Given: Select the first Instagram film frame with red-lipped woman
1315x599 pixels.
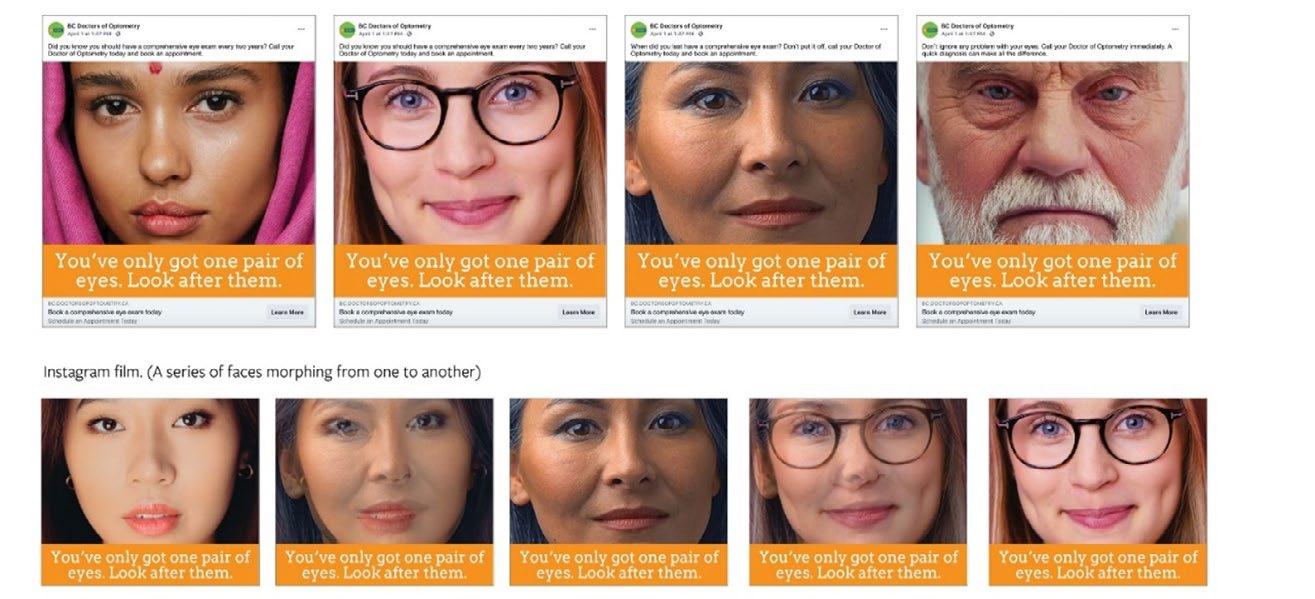Looking at the screenshot, I should (x=150, y=492).
